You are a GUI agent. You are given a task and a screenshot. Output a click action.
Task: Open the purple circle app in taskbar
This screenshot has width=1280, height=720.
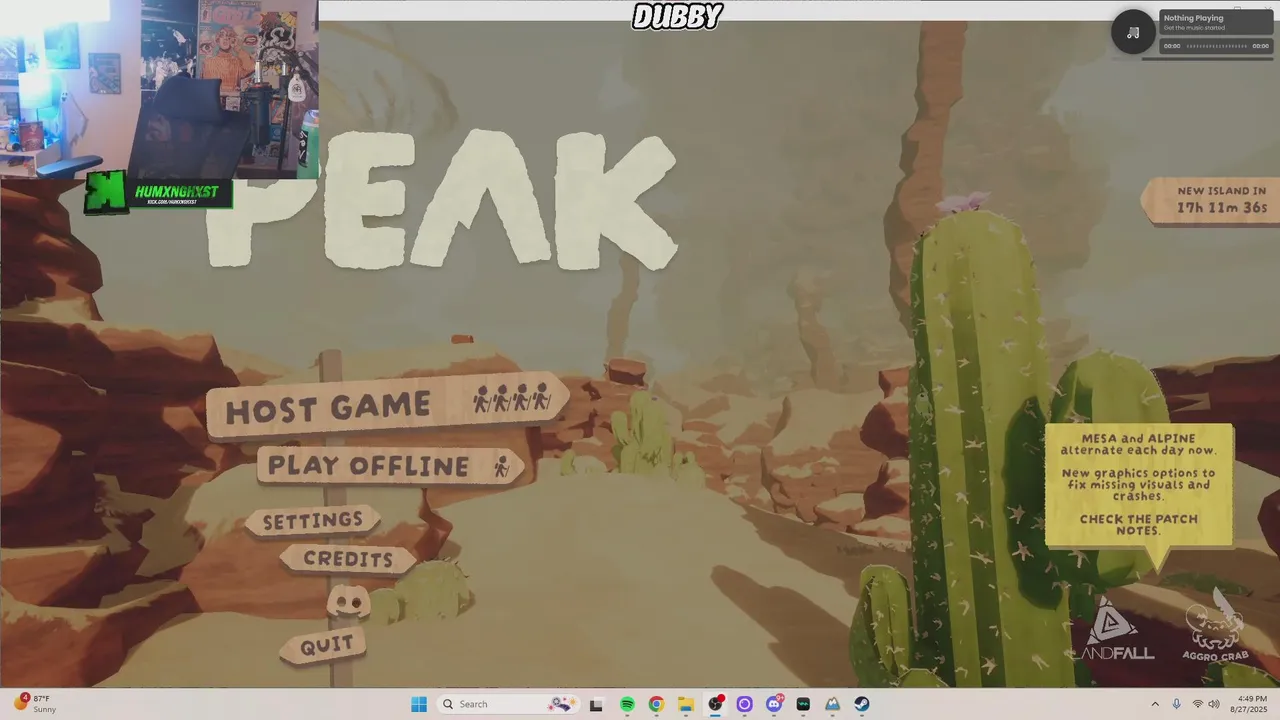point(744,704)
